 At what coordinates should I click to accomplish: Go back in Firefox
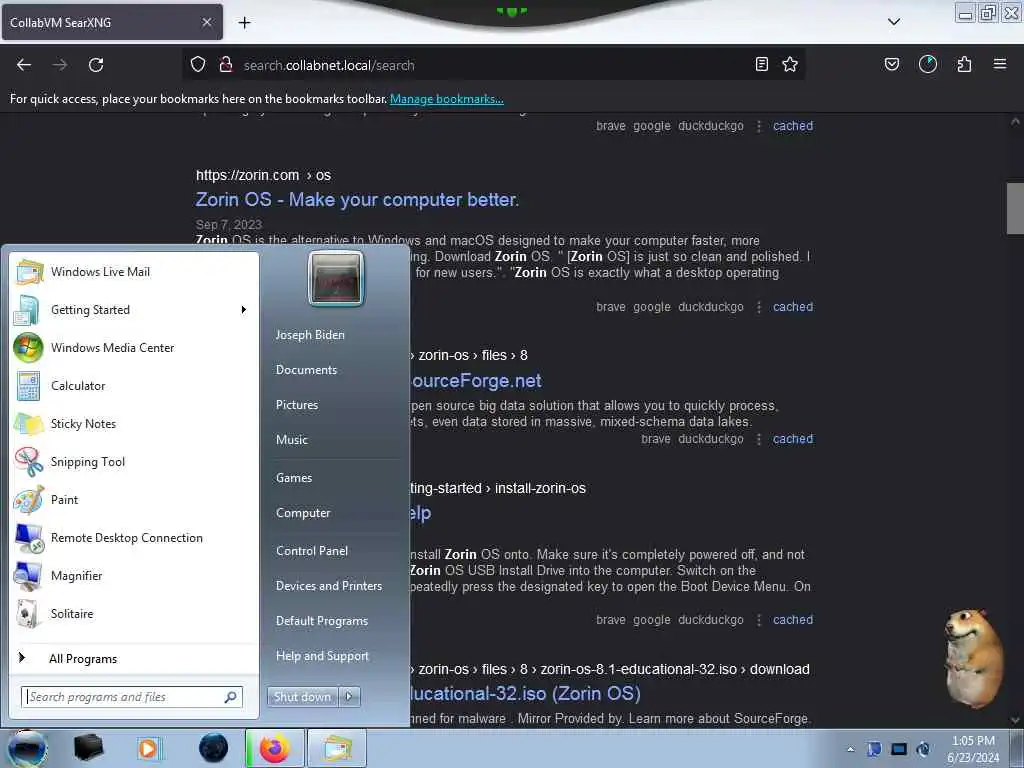click(24, 65)
